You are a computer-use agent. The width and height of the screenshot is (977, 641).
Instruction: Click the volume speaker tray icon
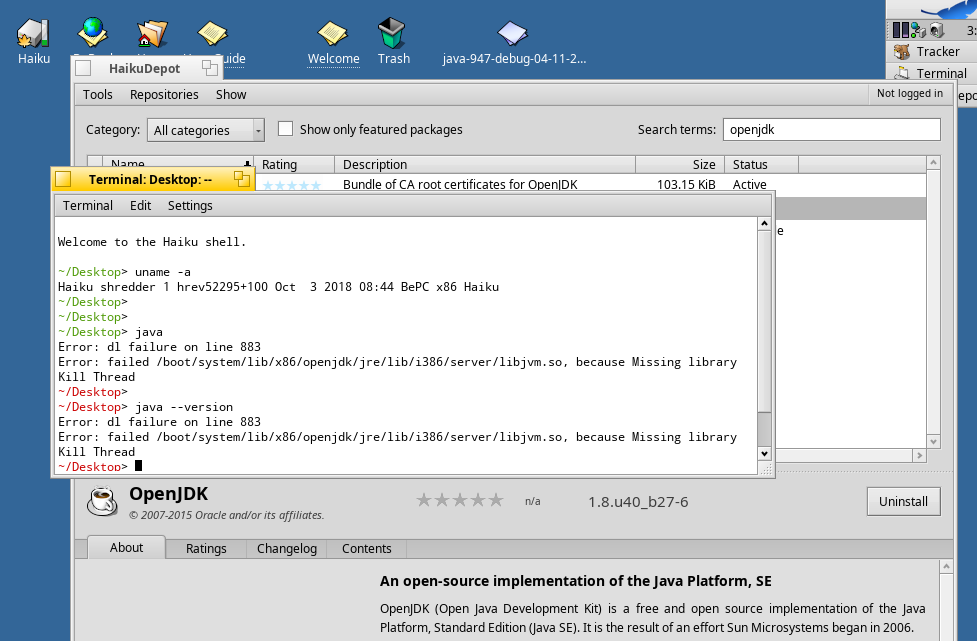tap(936, 30)
